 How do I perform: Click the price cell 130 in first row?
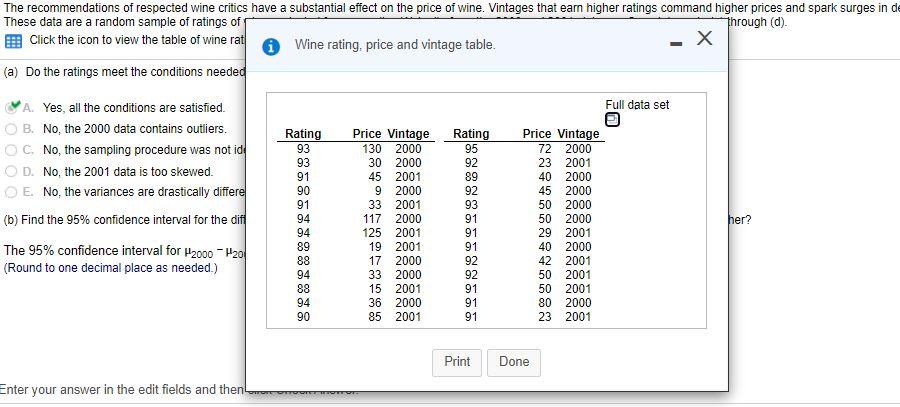(x=373, y=149)
